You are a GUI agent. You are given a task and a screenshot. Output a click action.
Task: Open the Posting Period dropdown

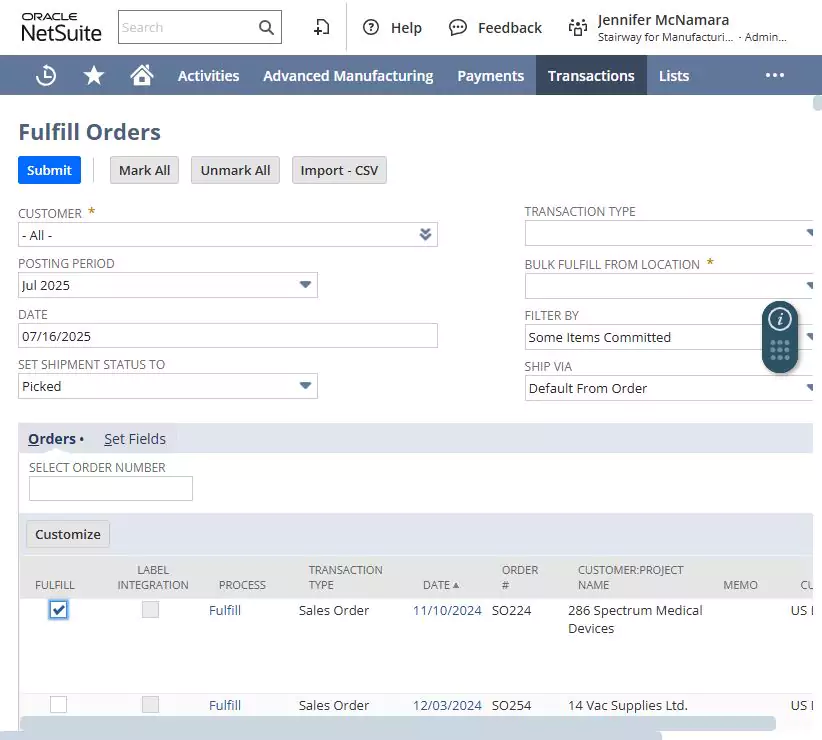click(x=303, y=285)
